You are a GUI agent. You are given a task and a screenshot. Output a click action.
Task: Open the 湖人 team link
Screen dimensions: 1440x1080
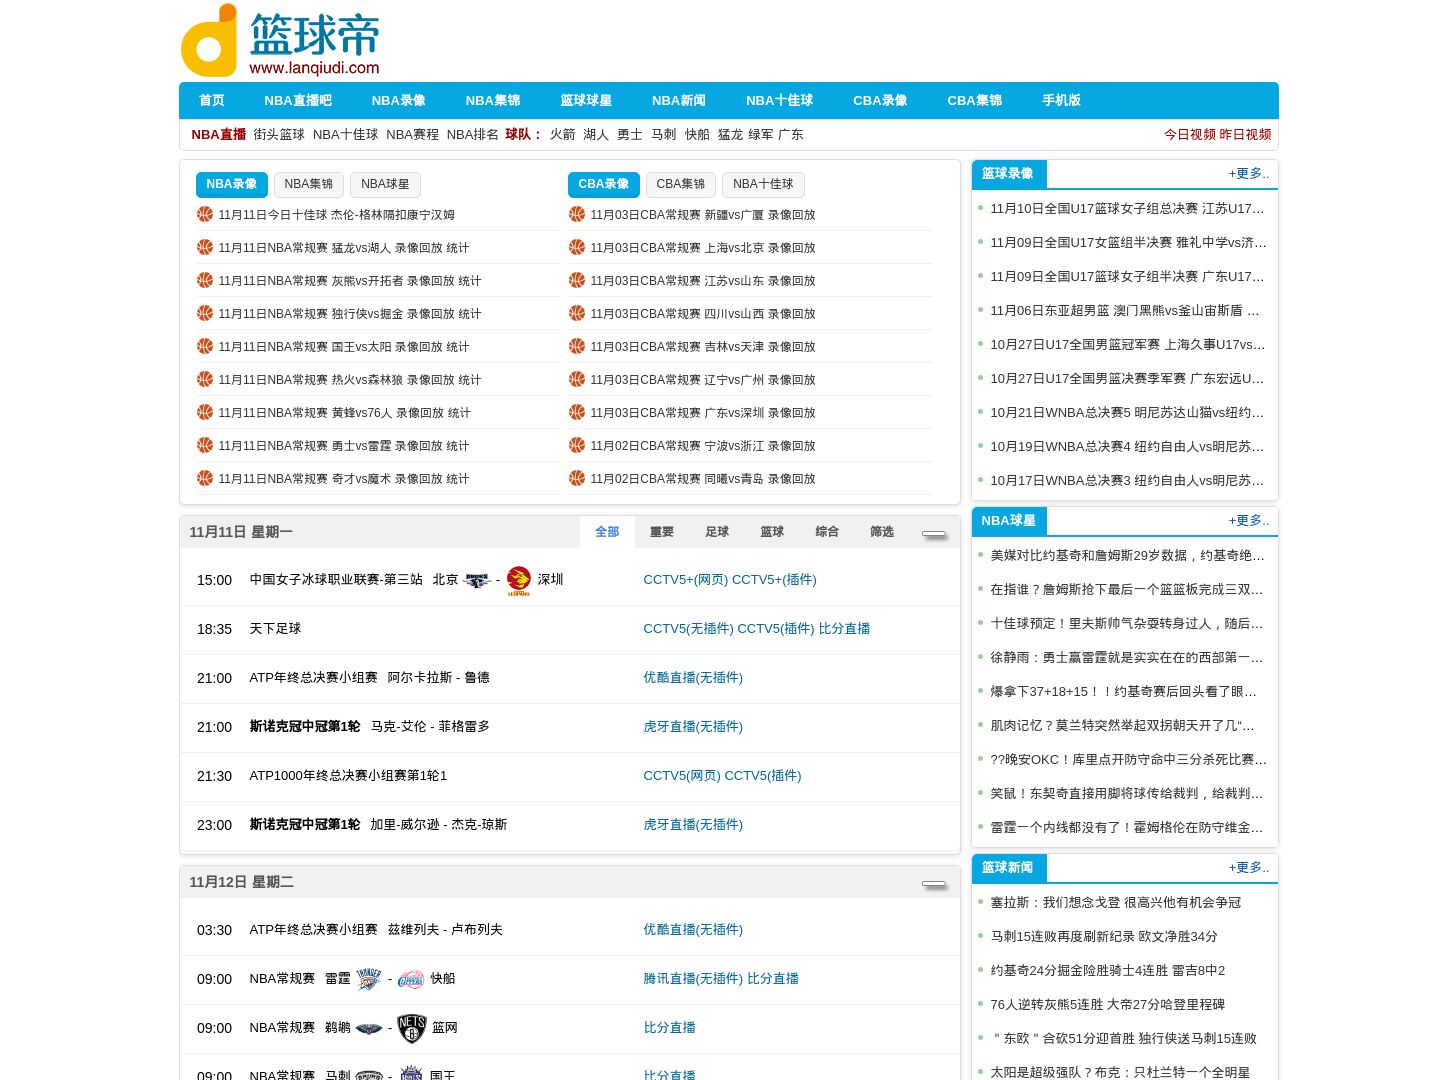coord(596,134)
